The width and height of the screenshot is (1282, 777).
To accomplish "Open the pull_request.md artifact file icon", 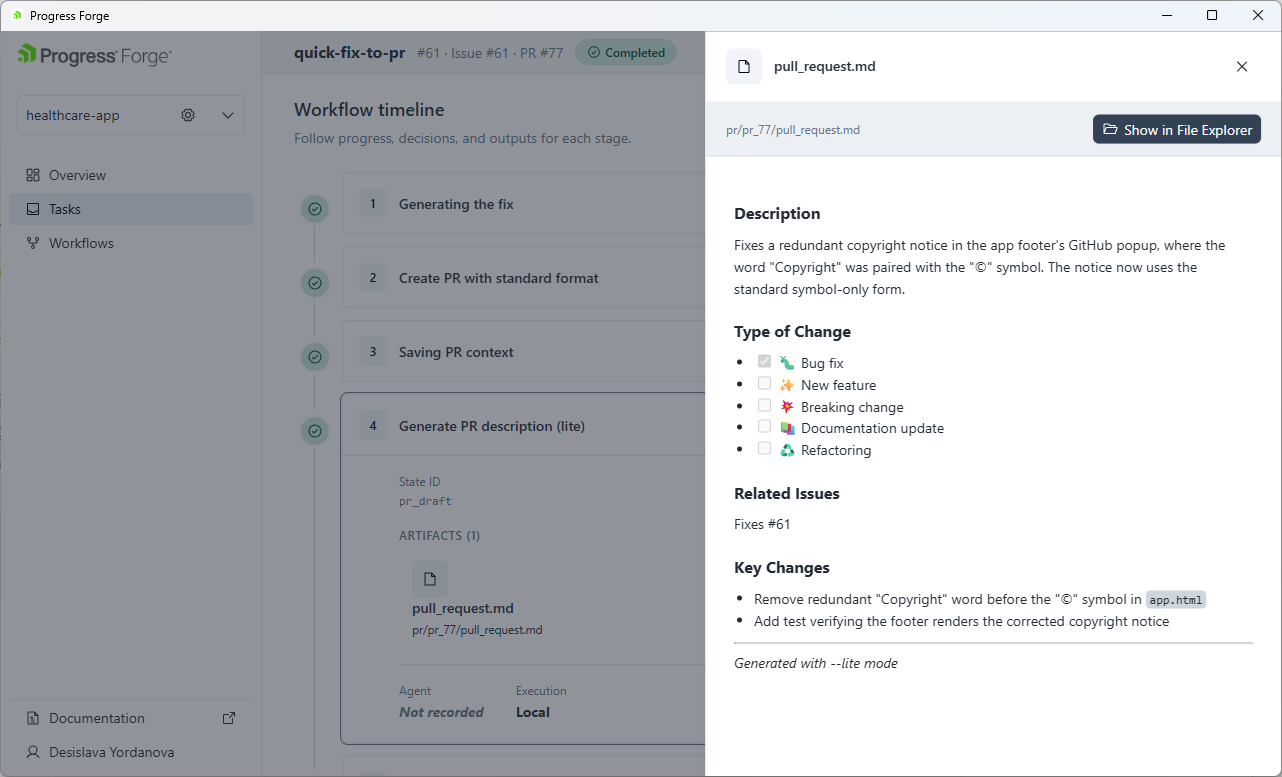I will (x=430, y=579).
